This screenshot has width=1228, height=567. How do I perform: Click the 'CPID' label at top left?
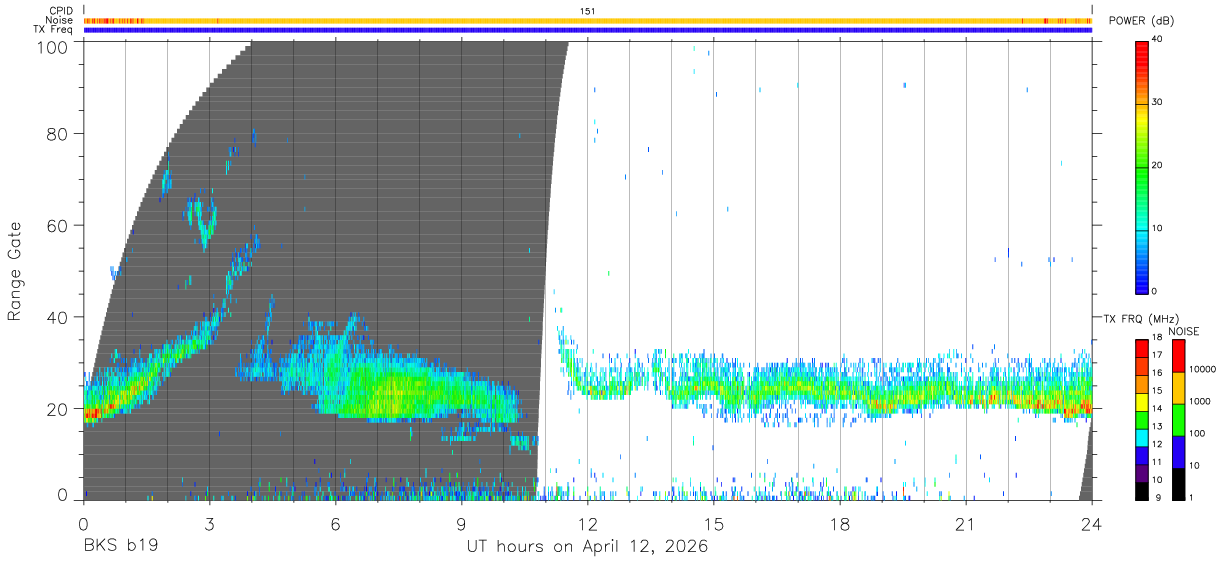click(61, 10)
